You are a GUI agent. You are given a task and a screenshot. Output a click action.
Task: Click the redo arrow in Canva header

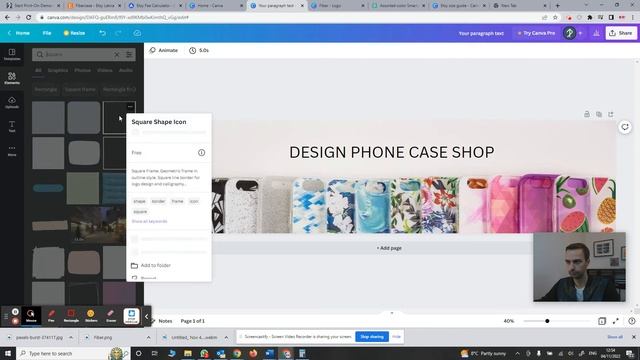tap(118, 33)
